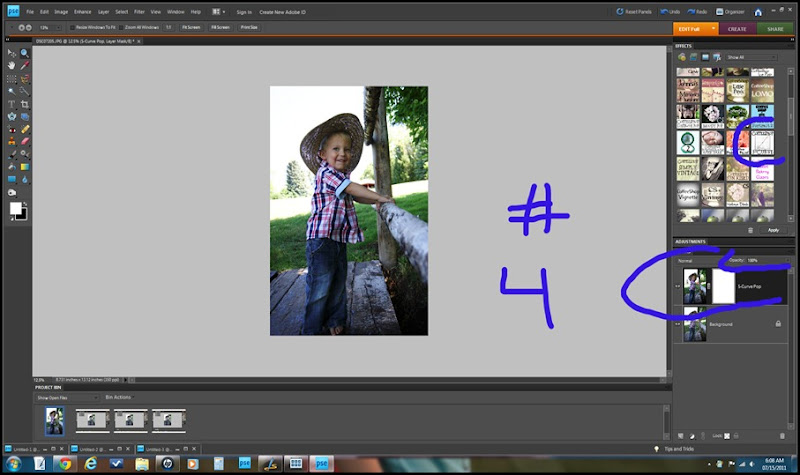Select the Crop tool
Screen dimensions: 800x475
tap(24, 104)
